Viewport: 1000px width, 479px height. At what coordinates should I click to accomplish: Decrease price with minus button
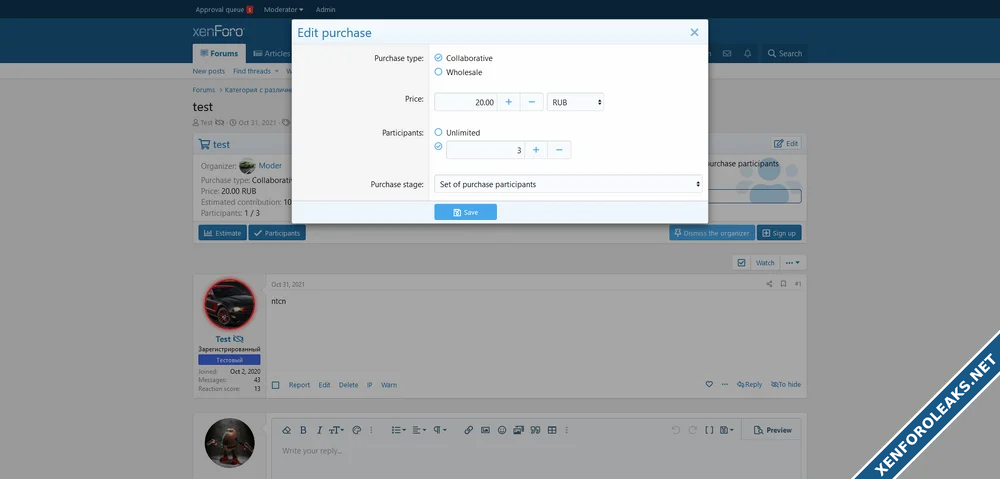(532, 102)
